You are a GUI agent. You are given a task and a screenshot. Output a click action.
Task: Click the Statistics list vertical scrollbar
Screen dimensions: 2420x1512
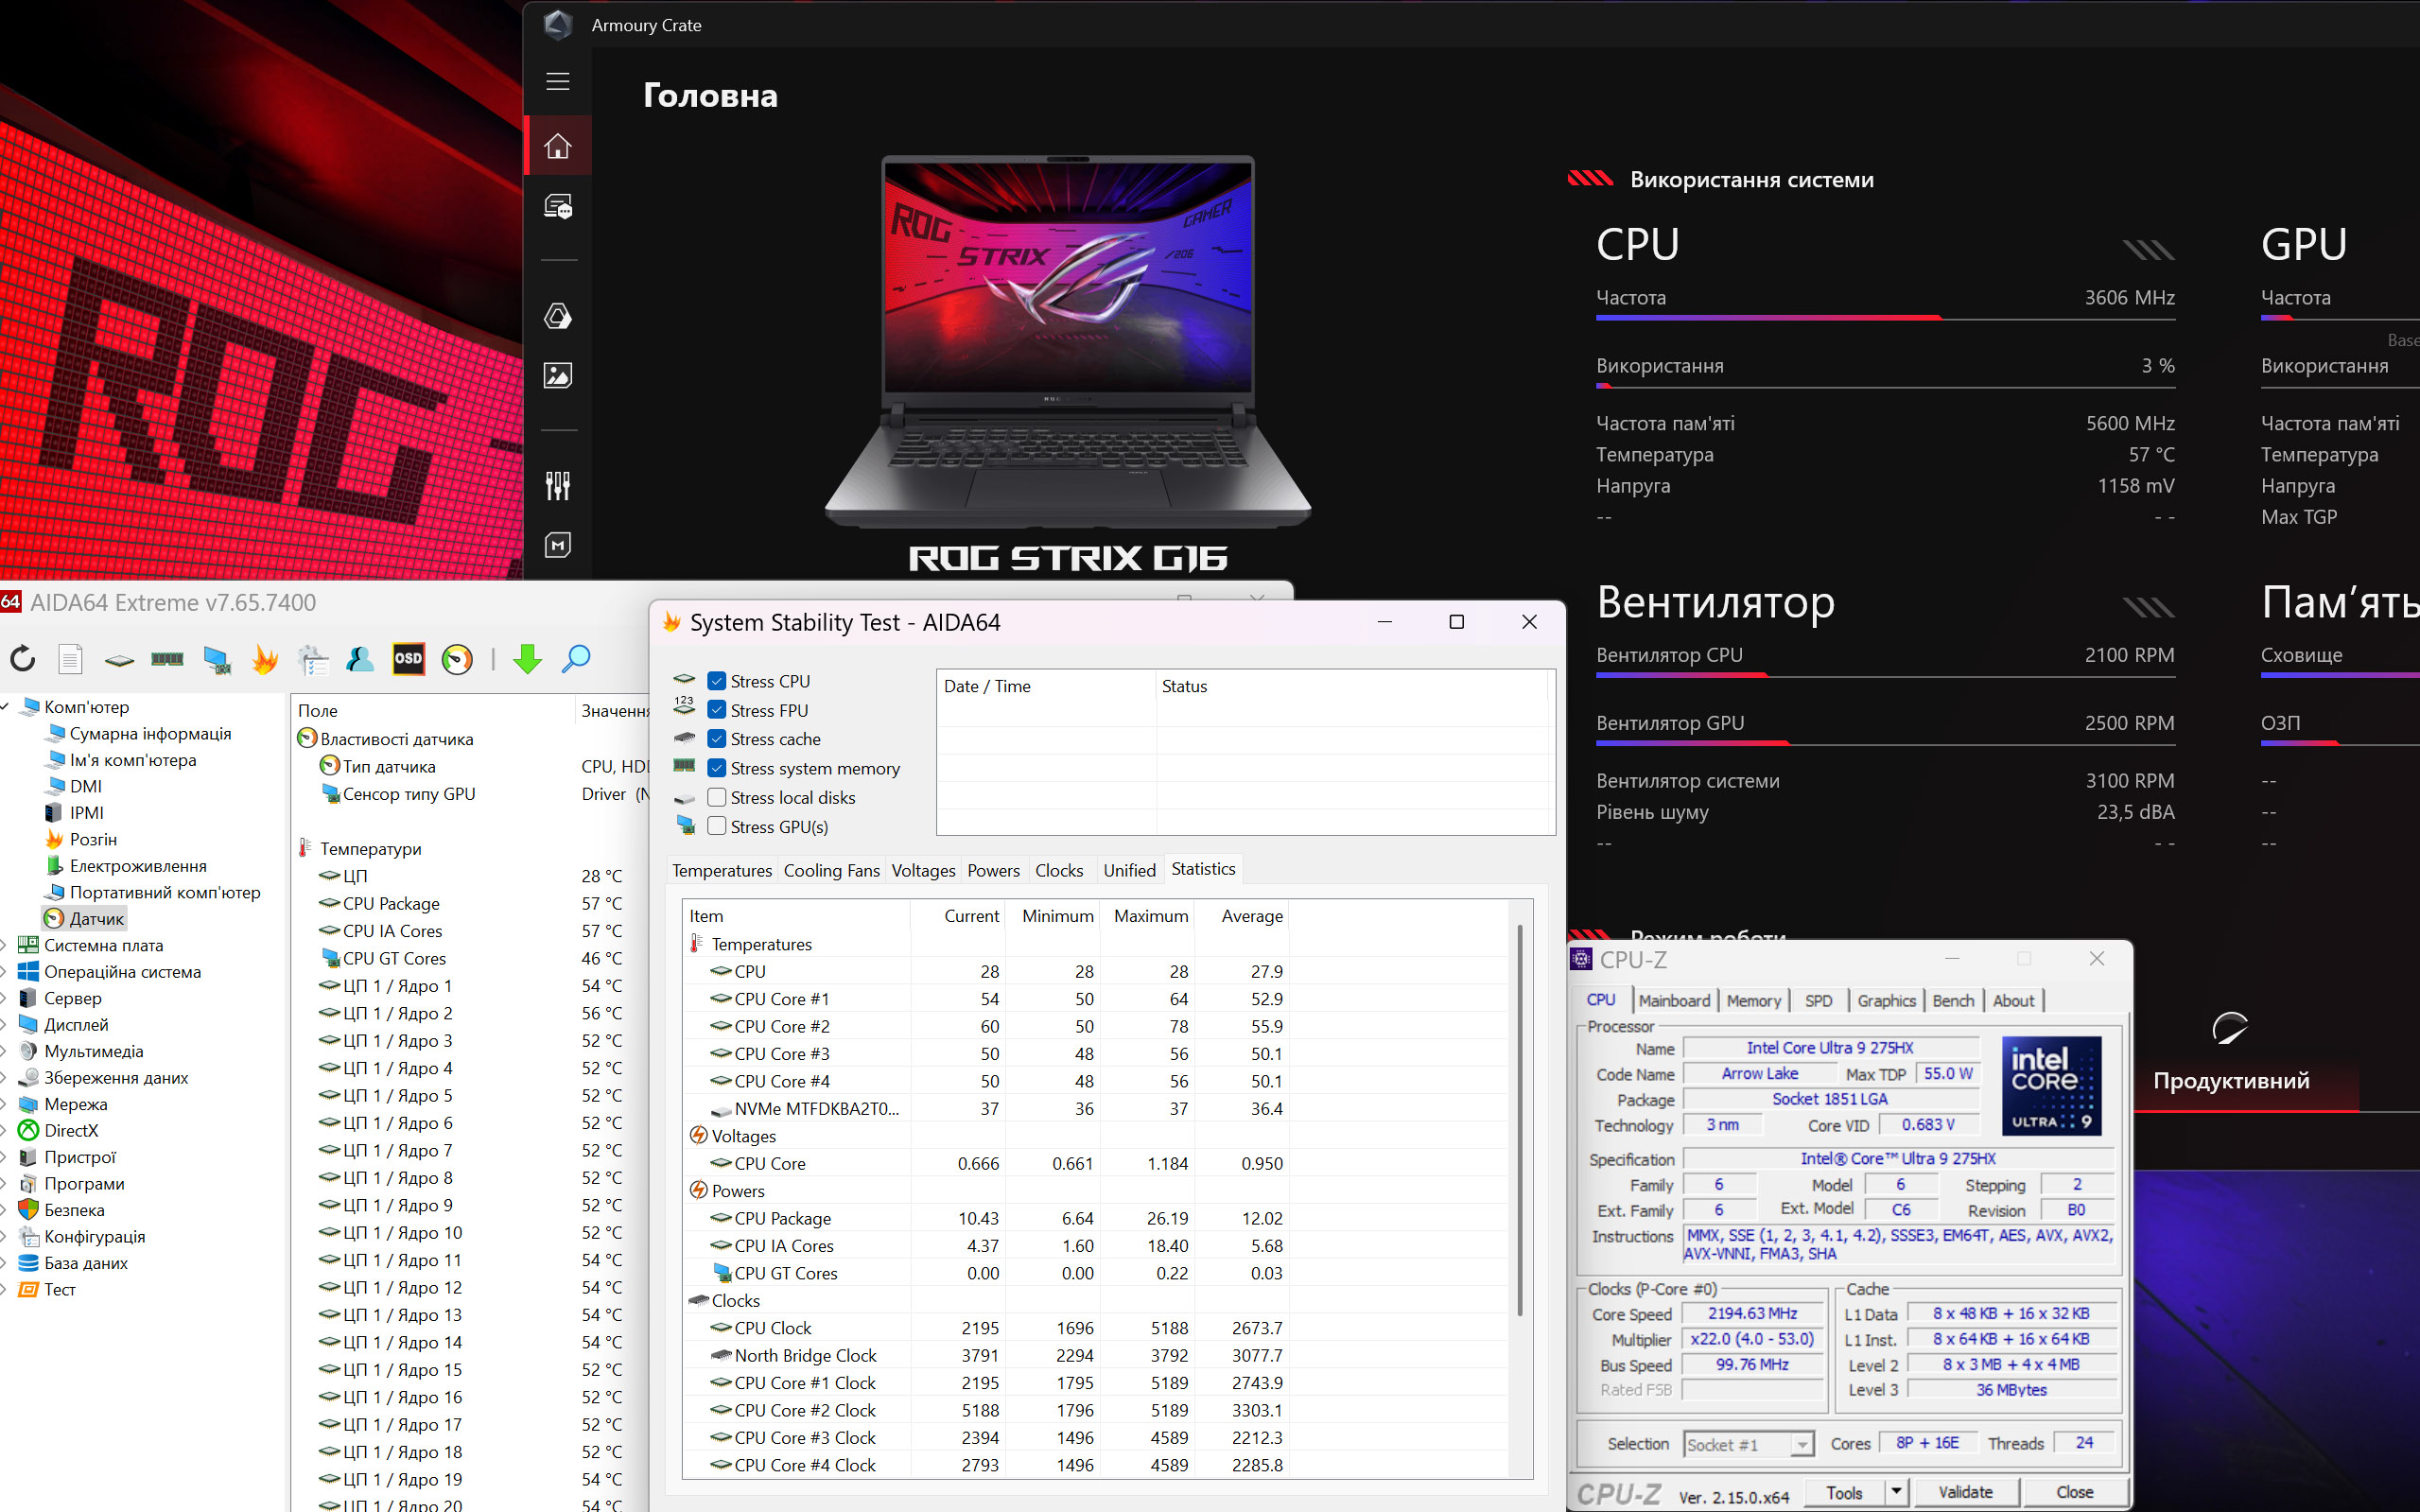[1520, 1120]
